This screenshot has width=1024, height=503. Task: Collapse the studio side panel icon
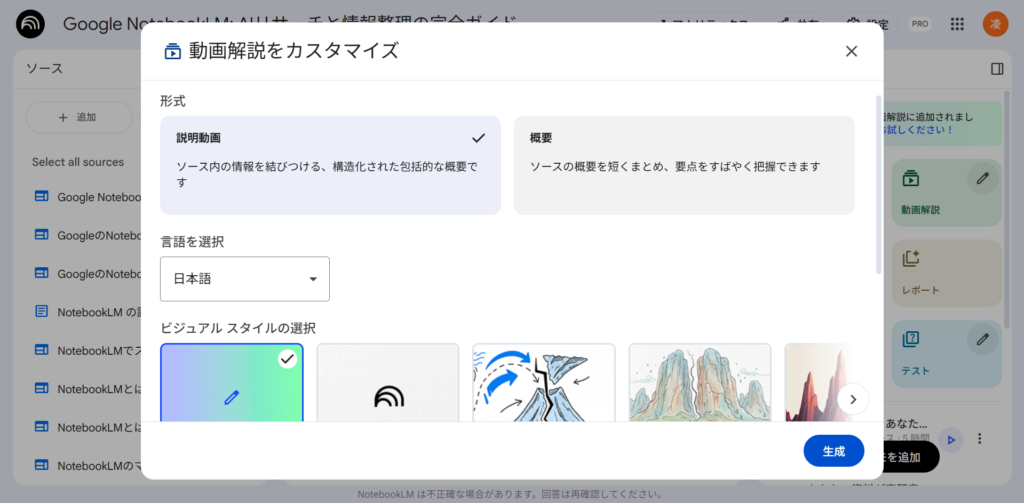[997, 69]
